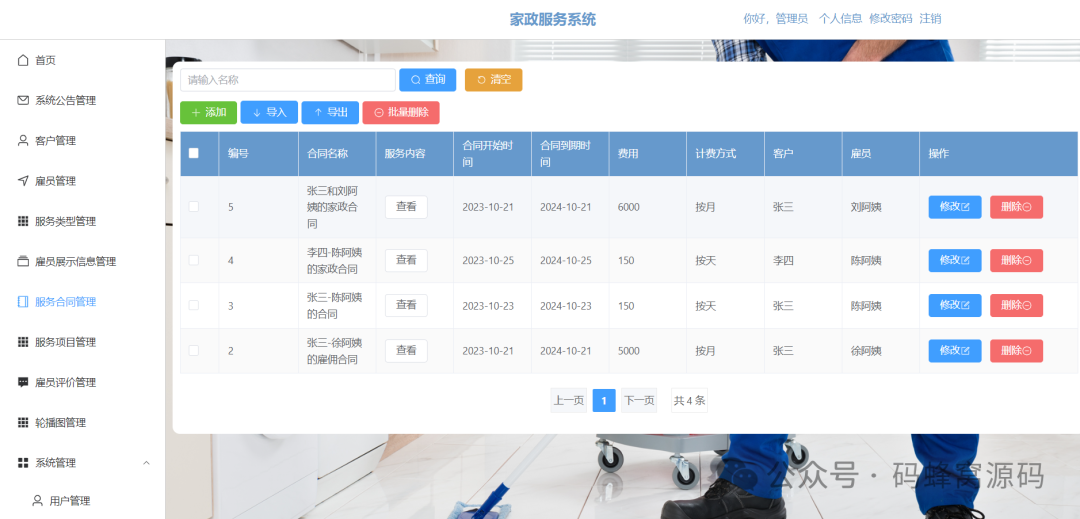
Task: Check the checkbox for row 编号 3
Action: pyautogui.click(x=194, y=305)
